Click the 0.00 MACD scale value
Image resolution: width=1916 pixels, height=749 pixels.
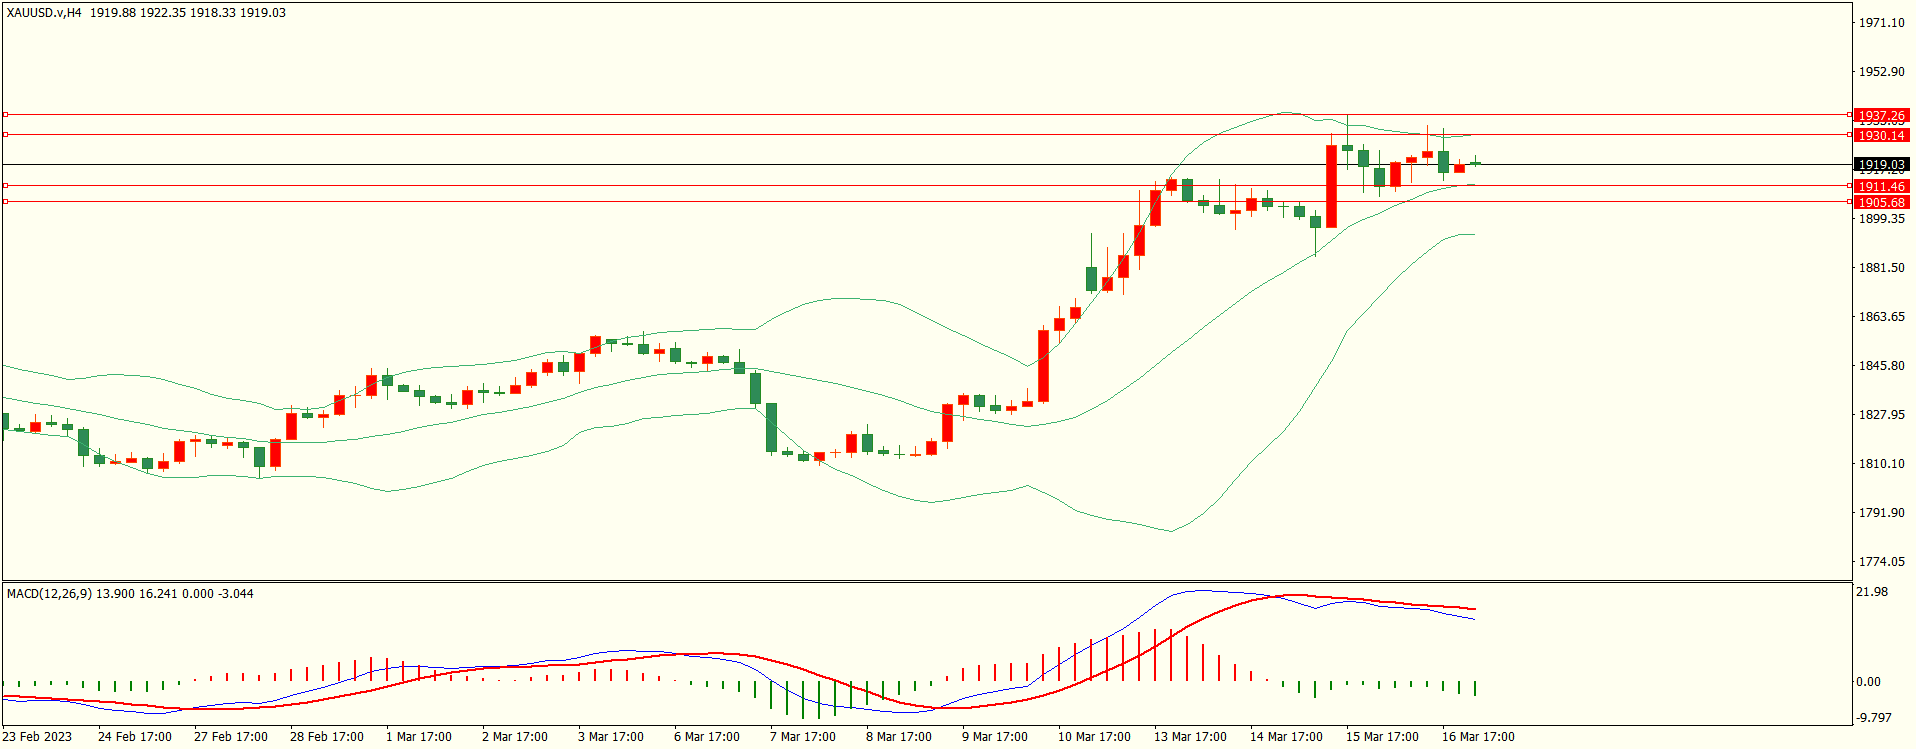pos(1868,682)
